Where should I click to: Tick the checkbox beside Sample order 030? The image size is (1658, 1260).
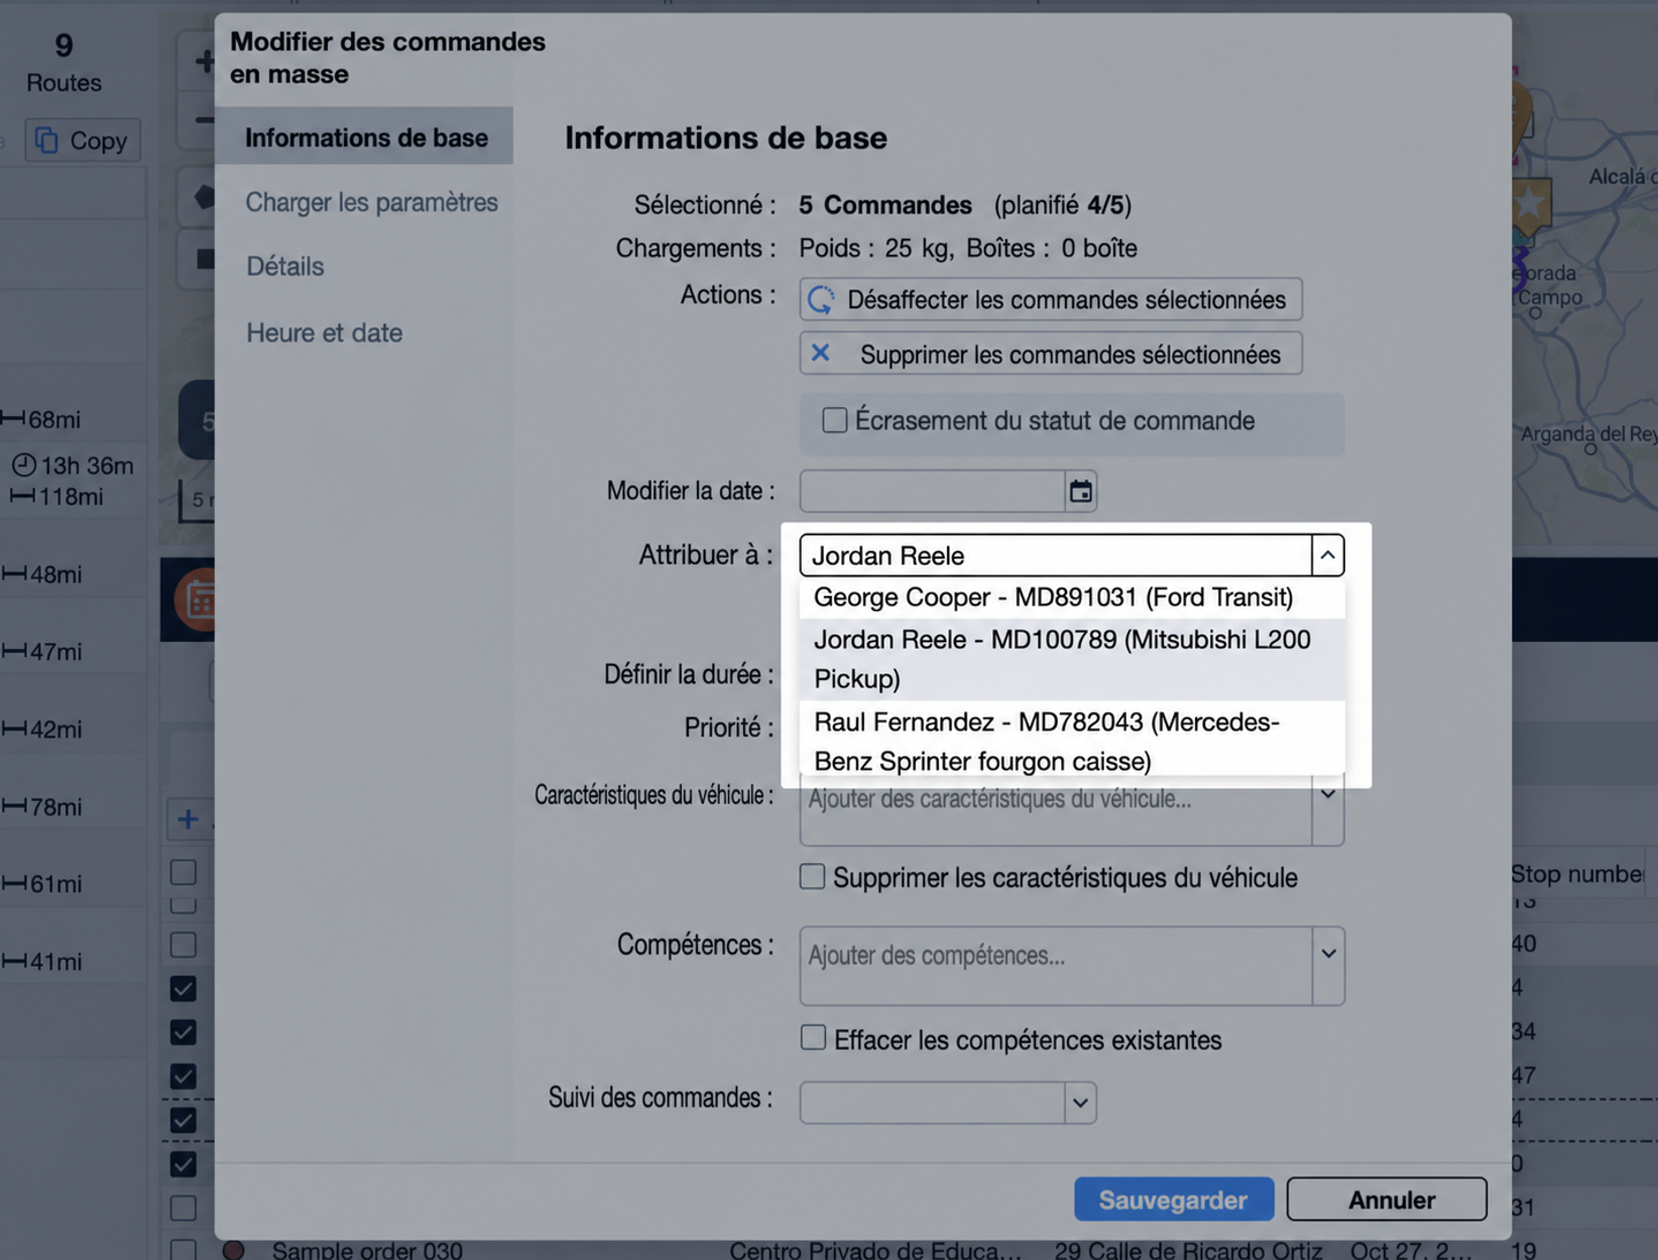(x=183, y=1250)
